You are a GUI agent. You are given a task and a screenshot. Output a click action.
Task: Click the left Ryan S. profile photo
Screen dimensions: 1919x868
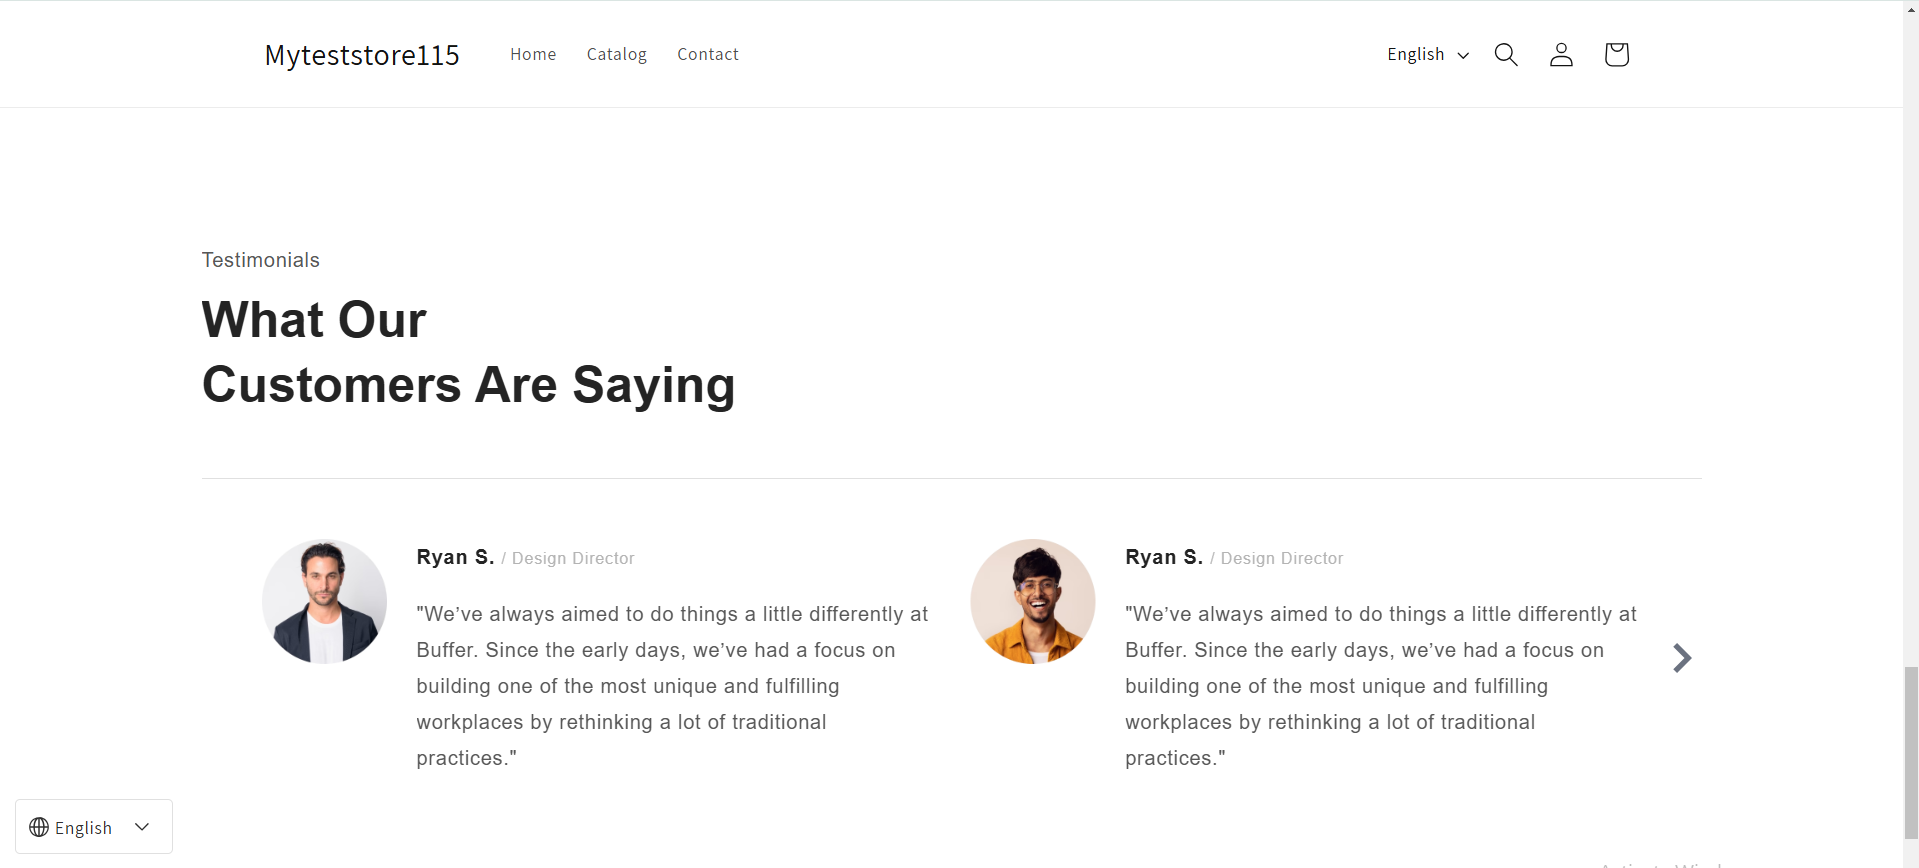pos(324,600)
